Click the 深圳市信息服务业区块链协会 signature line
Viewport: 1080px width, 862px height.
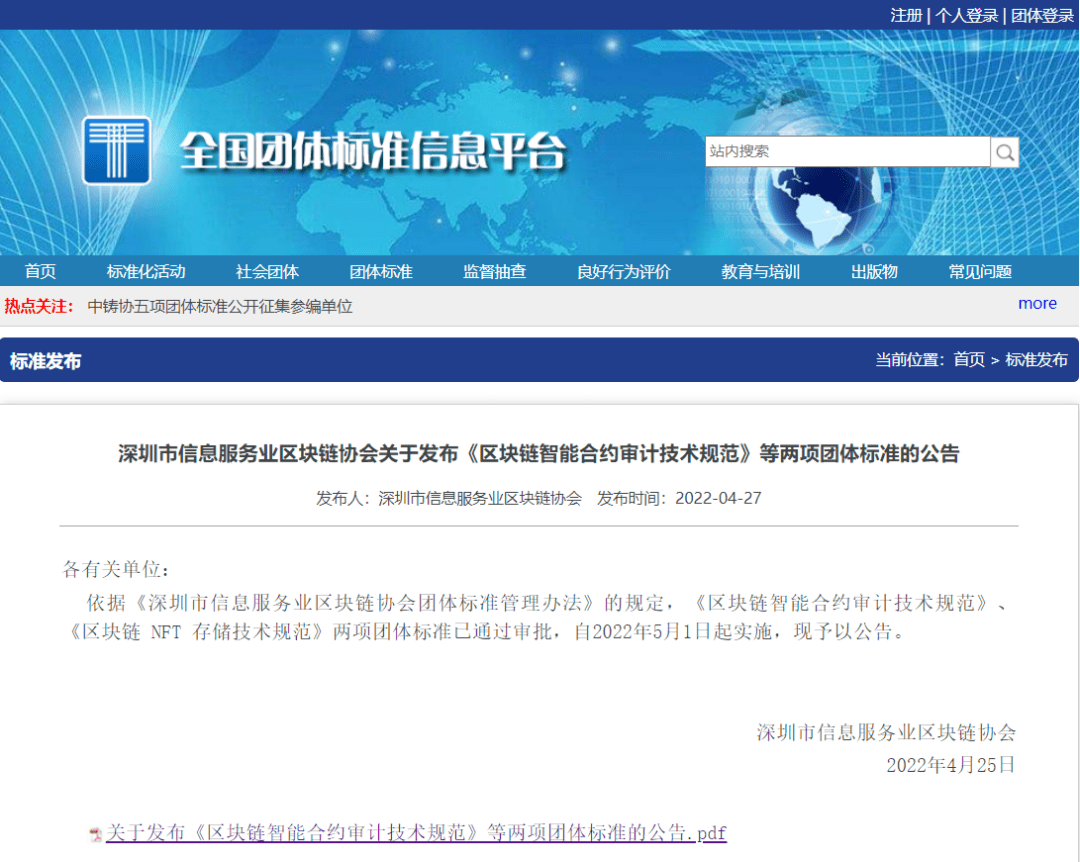coord(886,732)
